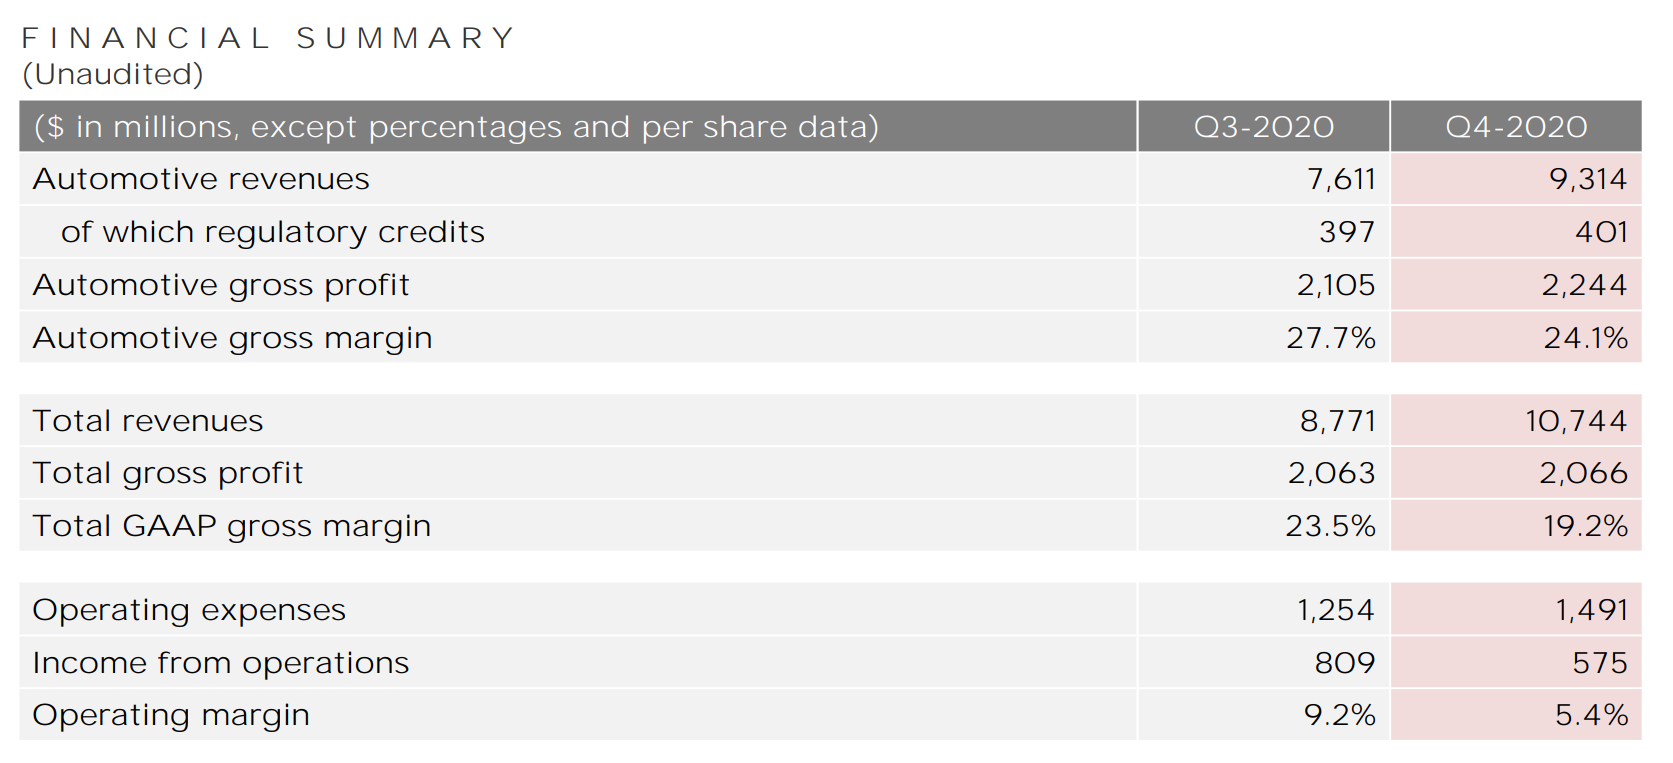
Task: Select Q4-2020 automotive gross margin 24.1%
Action: point(1586,338)
